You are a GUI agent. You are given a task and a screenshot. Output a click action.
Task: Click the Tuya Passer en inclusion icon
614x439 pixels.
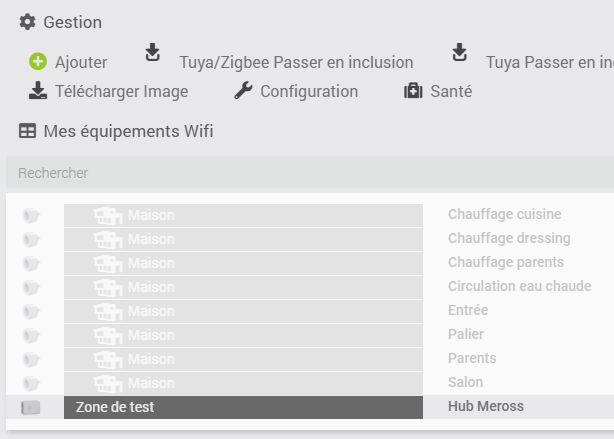click(459, 52)
